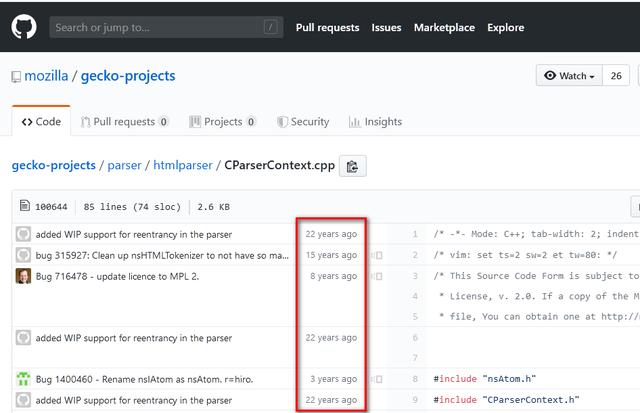Open the mozilla organization link

click(x=46, y=76)
